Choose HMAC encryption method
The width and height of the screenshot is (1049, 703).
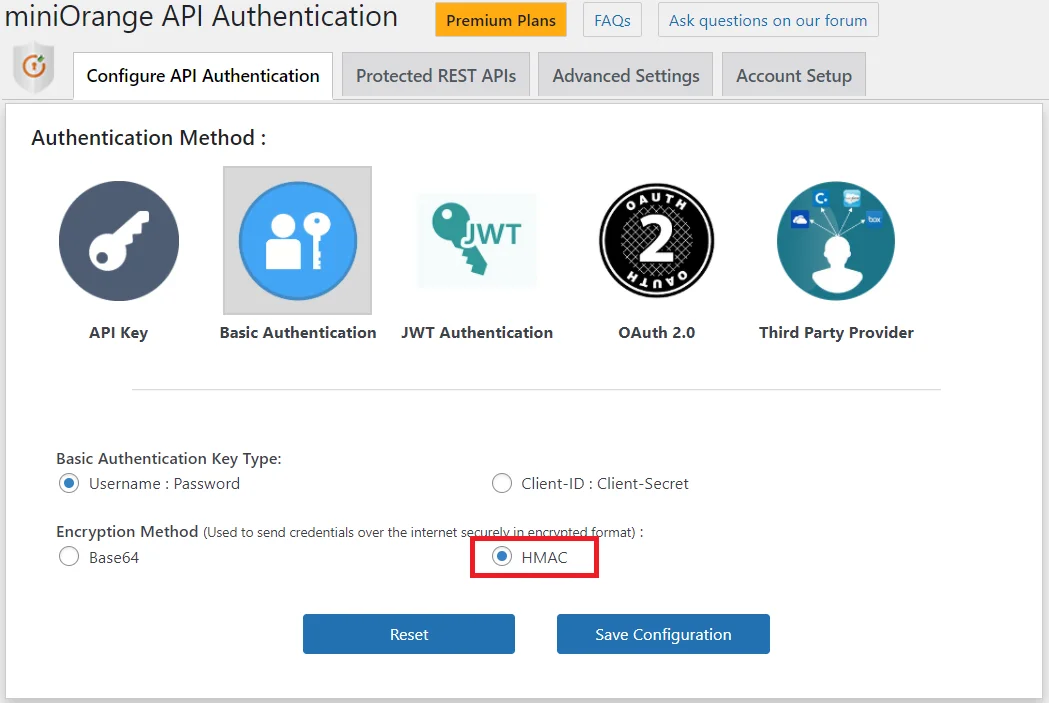click(x=502, y=557)
